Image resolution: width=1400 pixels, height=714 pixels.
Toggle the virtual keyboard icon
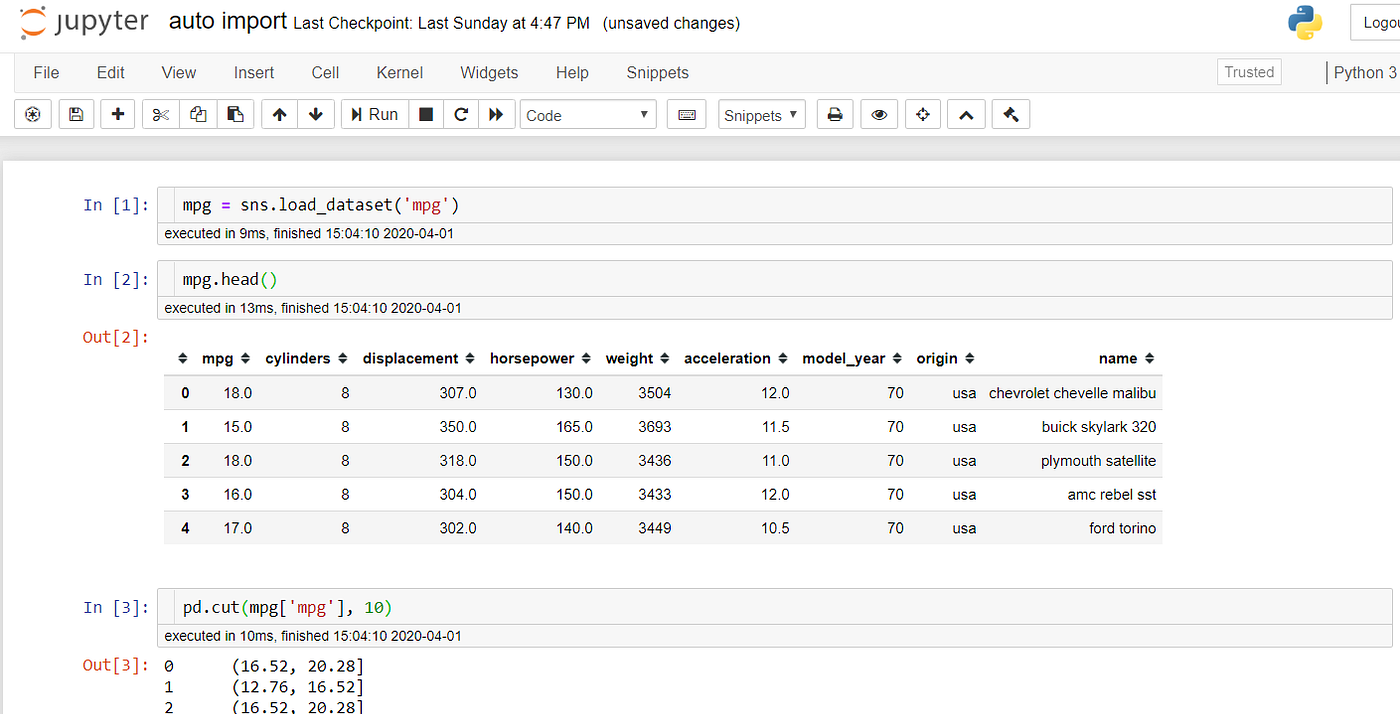click(x=686, y=114)
